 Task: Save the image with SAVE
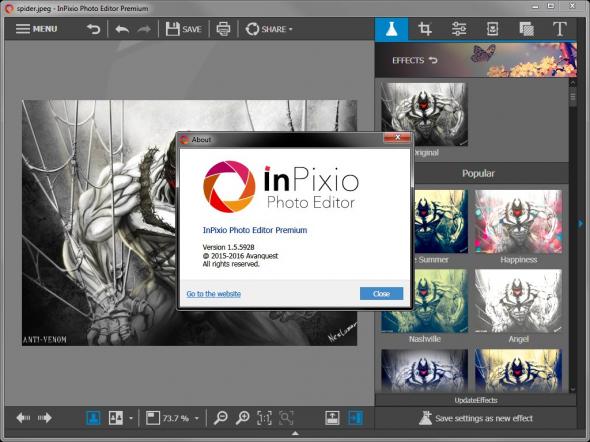point(184,29)
